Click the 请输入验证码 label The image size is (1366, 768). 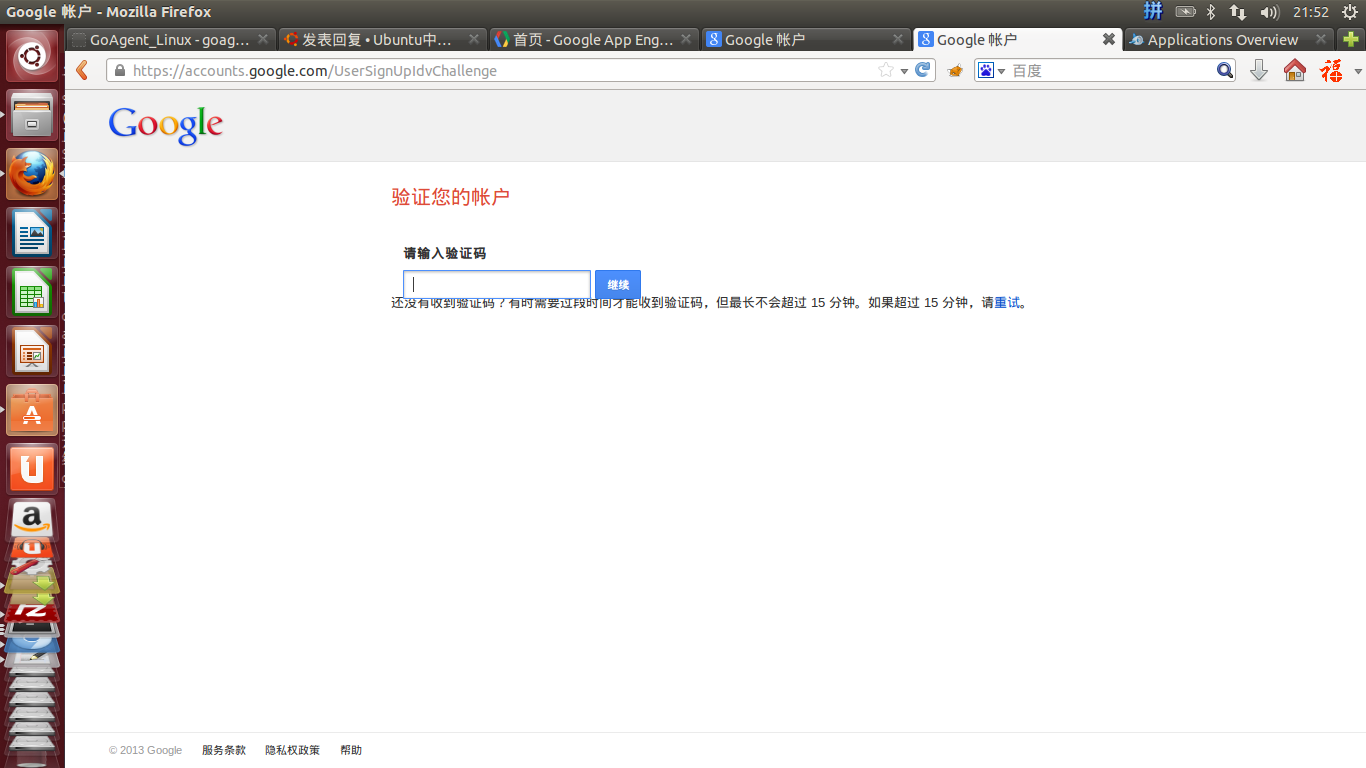point(445,254)
